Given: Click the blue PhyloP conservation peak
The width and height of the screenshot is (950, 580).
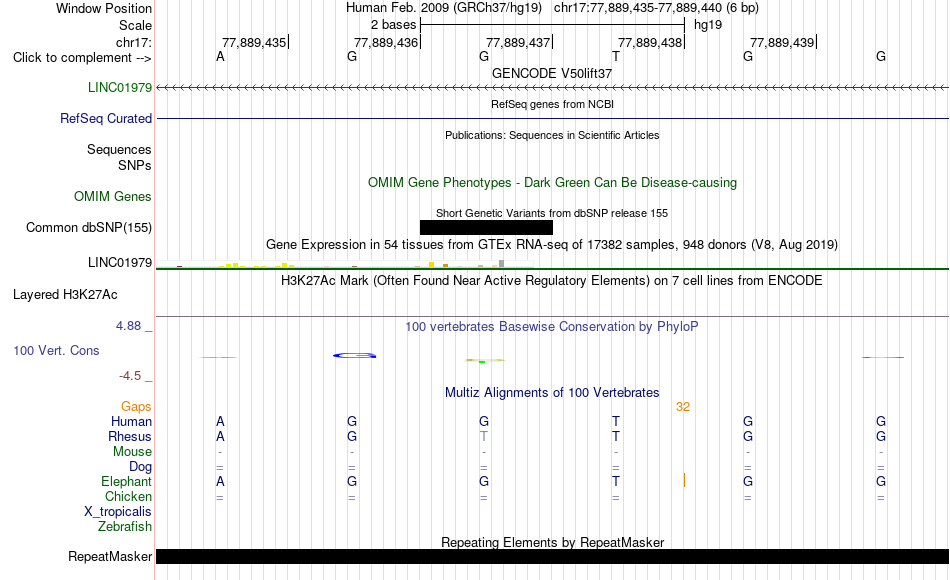Looking at the screenshot, I should (x=354, y=355).
